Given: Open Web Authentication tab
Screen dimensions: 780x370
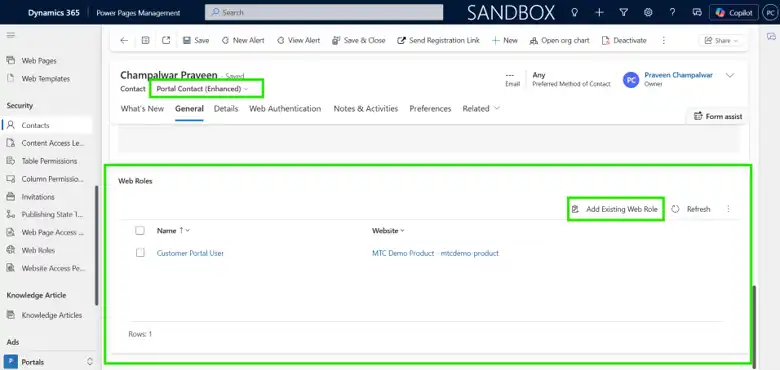Looking at the screenshot, I should point(285,108).
